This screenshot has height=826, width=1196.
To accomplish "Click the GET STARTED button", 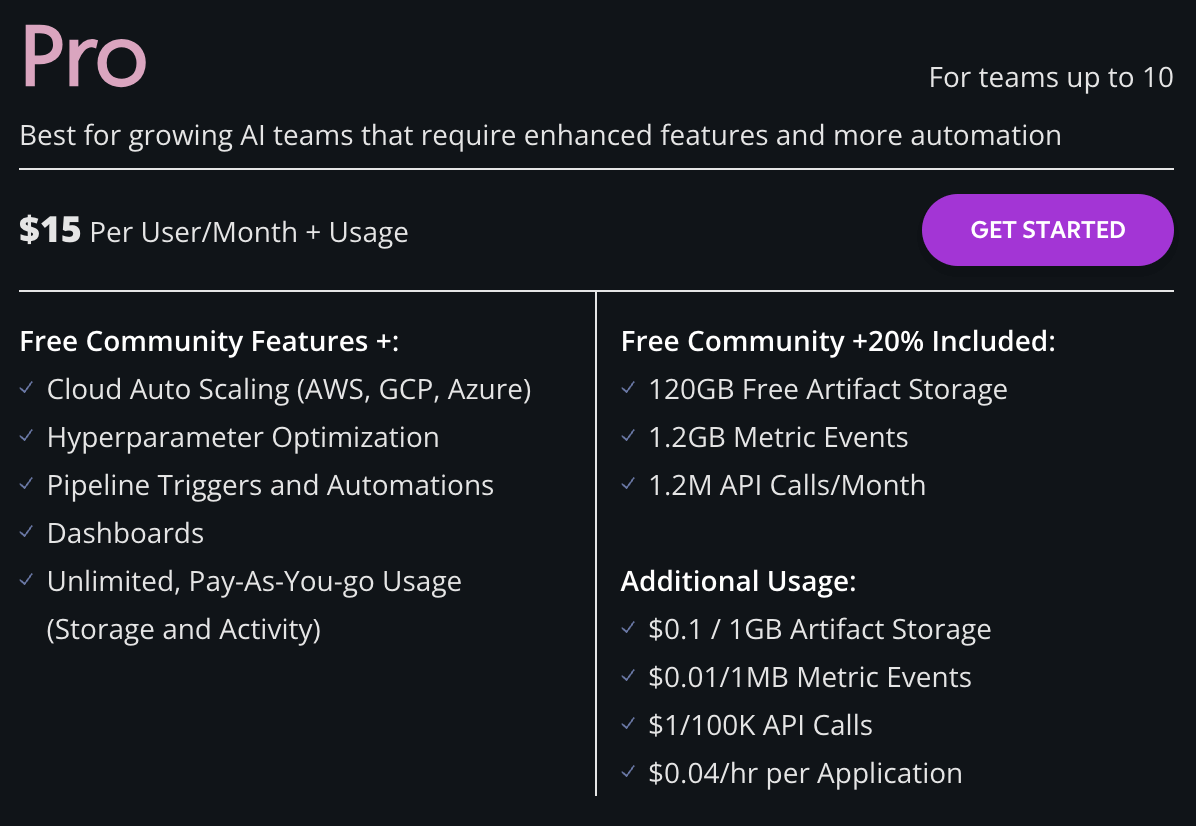I will pos(1047,230).
